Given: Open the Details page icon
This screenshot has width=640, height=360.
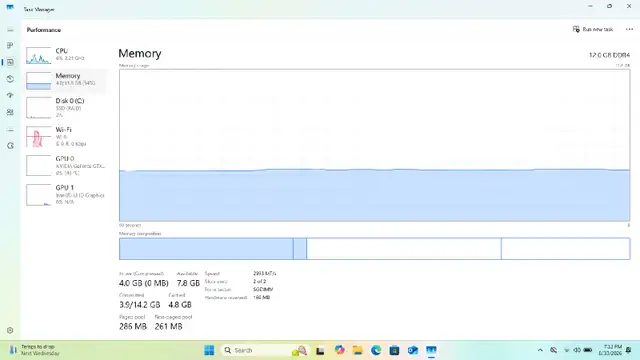Looking at the screenshot, I should coord(10,129).
